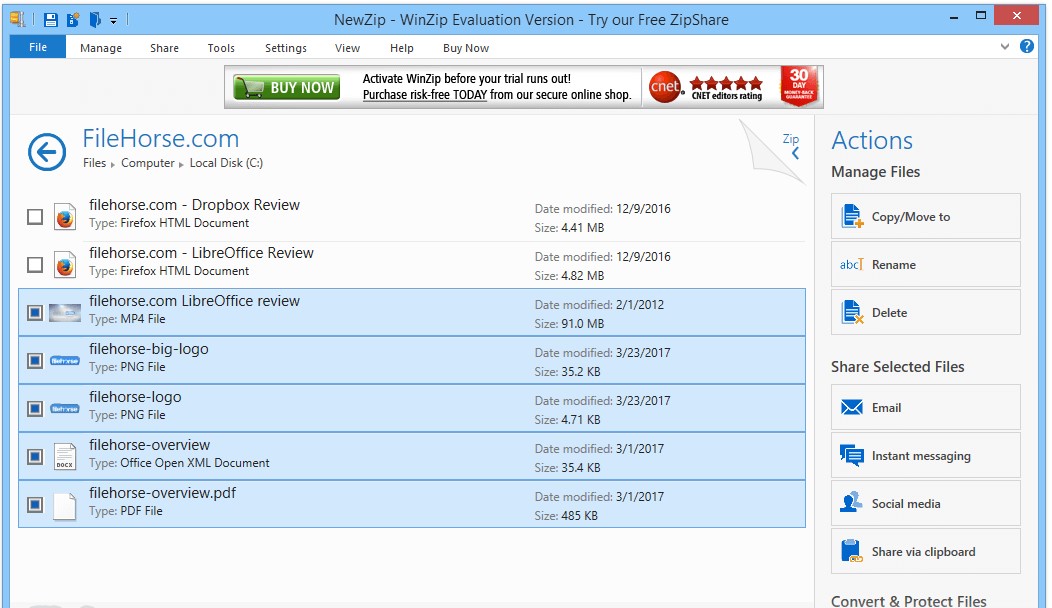Click the third quick access toolbar icon
This screenshot has height=608, width=1052.
click(x=95, y=19)
